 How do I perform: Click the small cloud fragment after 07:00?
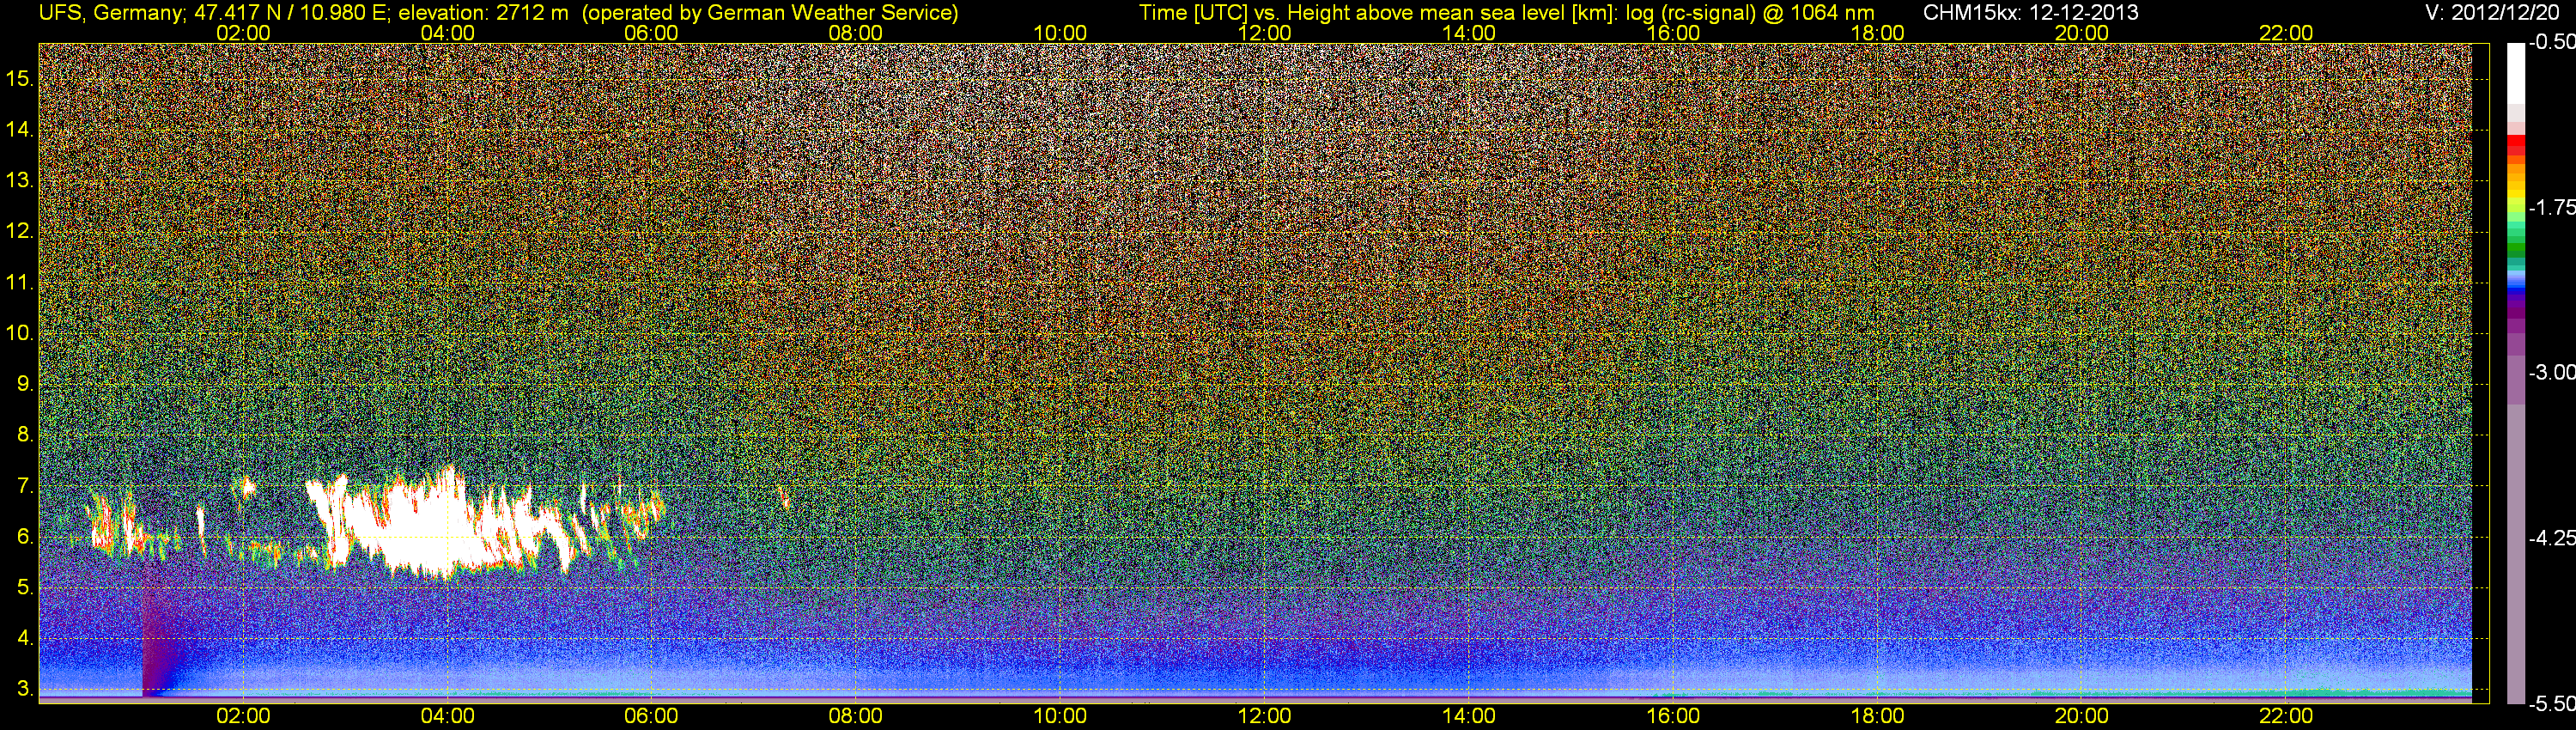(x=784, y=497)
